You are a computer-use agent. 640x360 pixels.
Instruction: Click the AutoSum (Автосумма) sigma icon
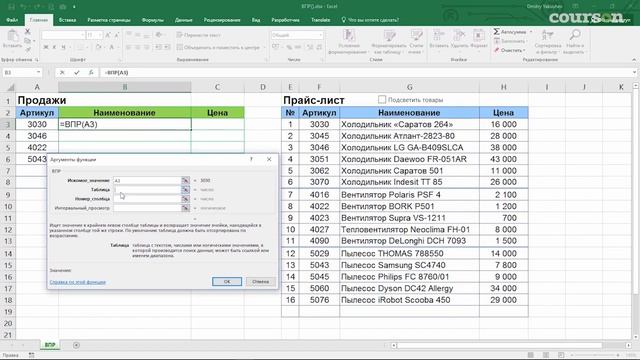tap(496, 31)
